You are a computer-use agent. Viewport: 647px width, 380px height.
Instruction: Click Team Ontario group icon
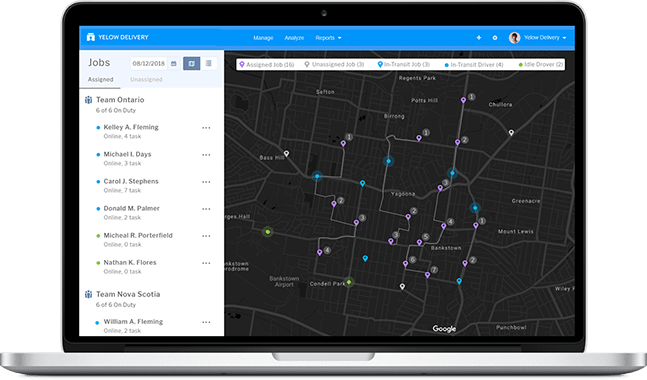(x=88, y=100)
